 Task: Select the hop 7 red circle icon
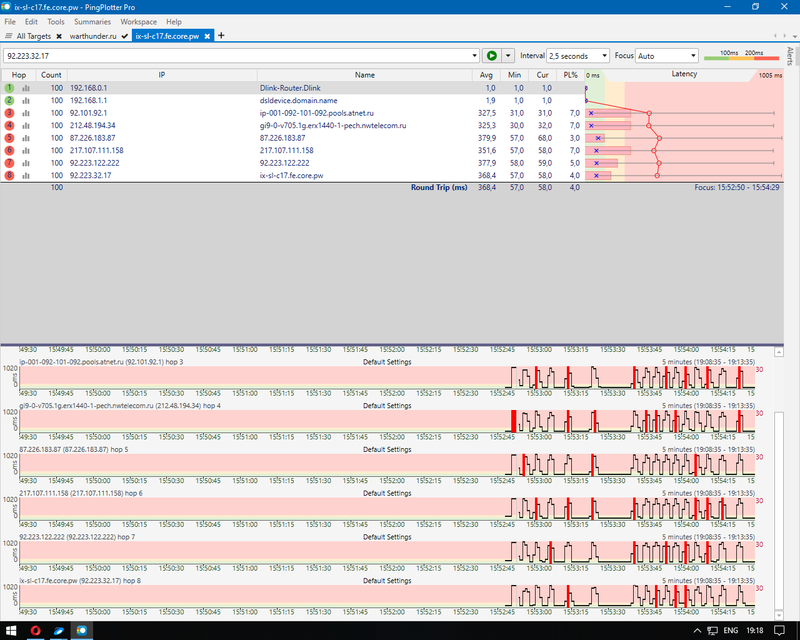tap(10, 163)
